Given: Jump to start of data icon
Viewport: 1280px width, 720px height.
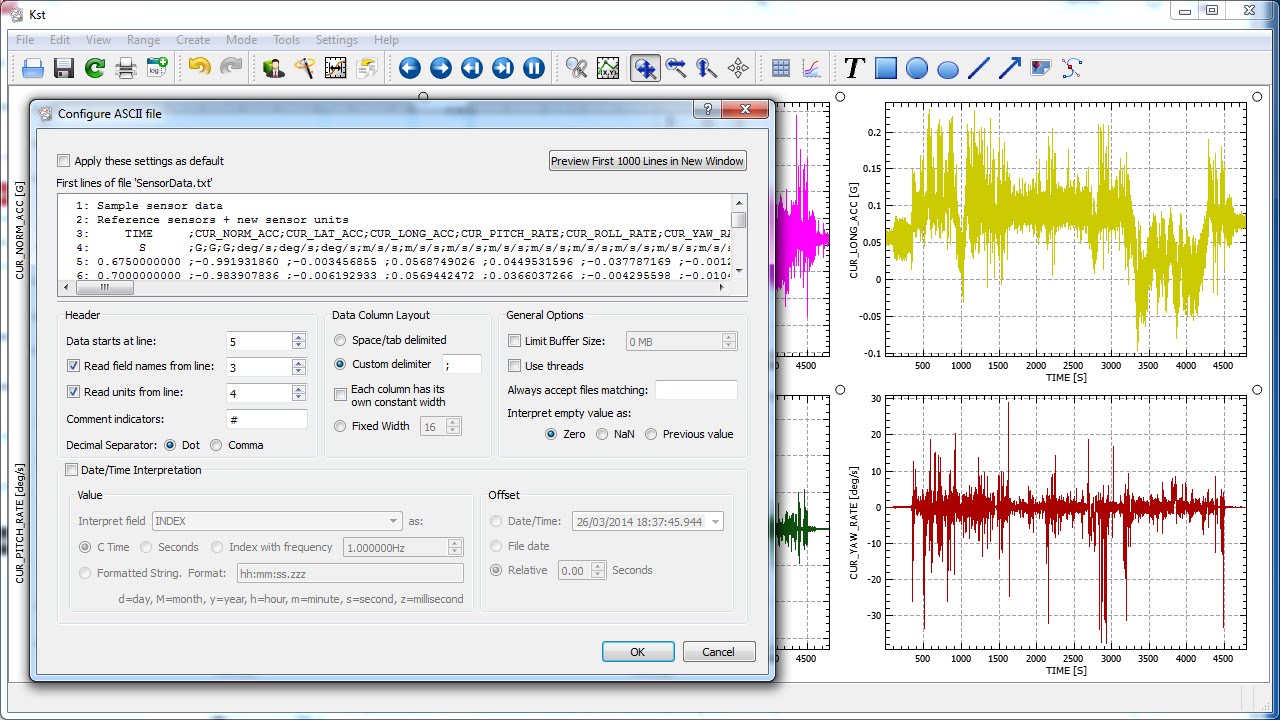Looking at the screenshot, I should [471, 68].
